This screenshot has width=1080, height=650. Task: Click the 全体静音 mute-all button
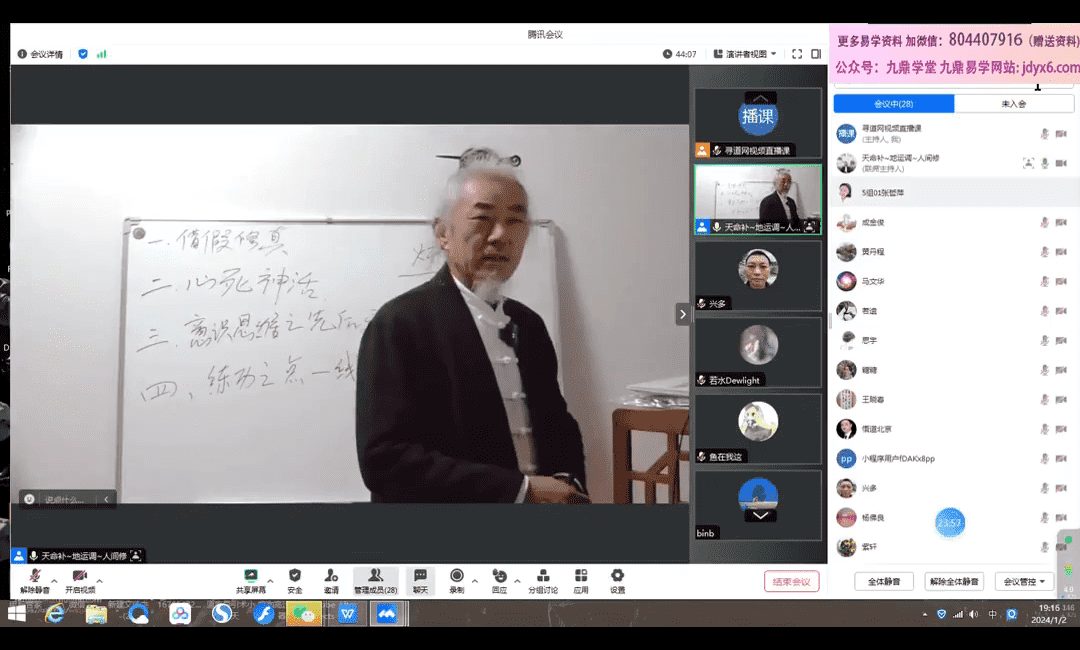click(883, 581)
